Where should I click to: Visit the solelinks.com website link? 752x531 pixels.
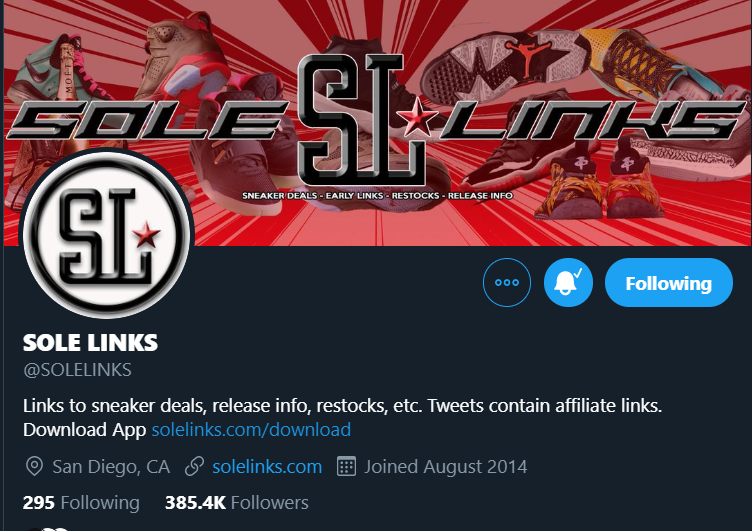coord(267,466)
